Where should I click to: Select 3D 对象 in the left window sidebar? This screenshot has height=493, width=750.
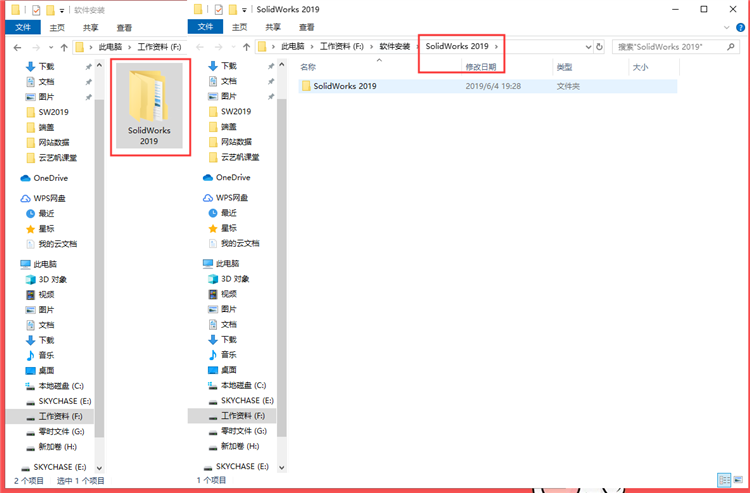(x=46, y=279)
